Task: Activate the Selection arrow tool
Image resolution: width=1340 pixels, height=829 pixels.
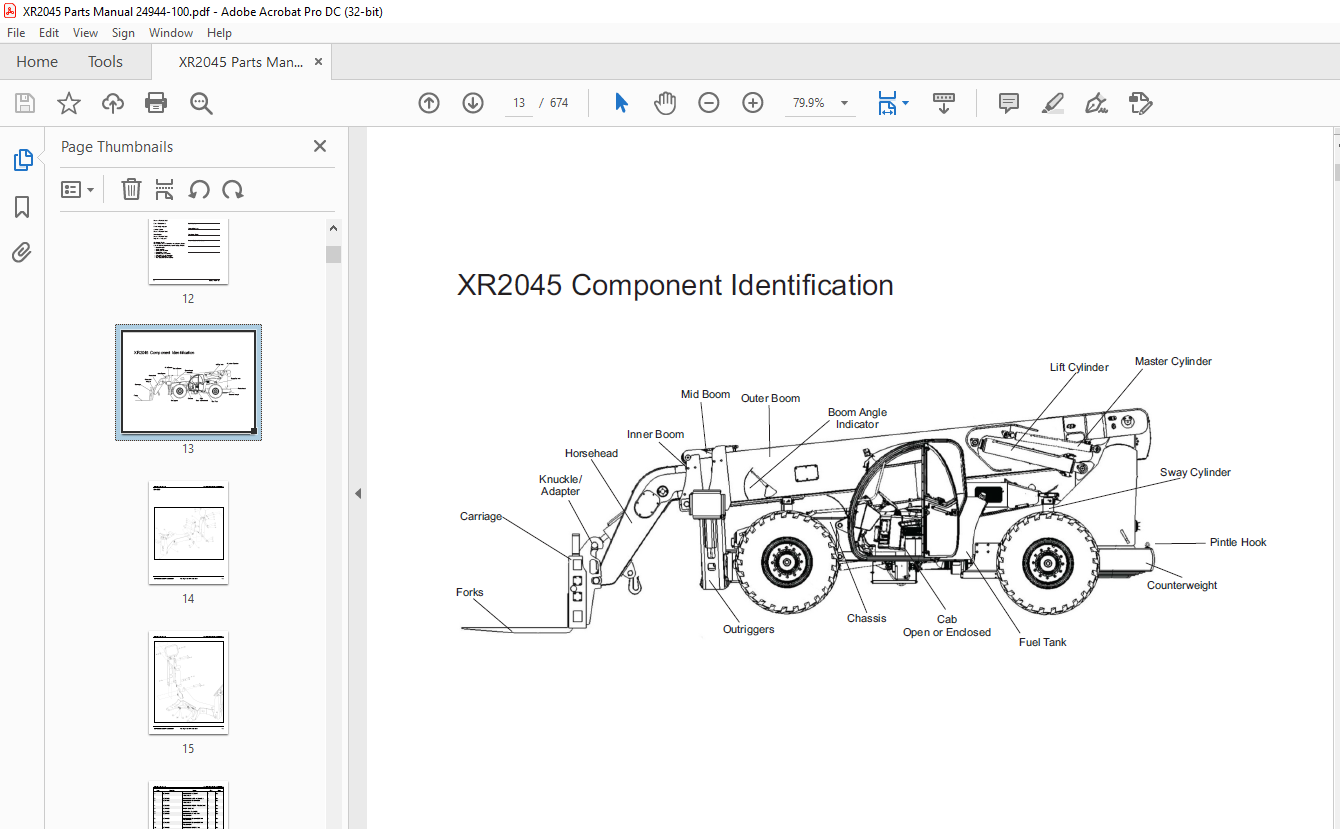Action: tap(621, 103)
